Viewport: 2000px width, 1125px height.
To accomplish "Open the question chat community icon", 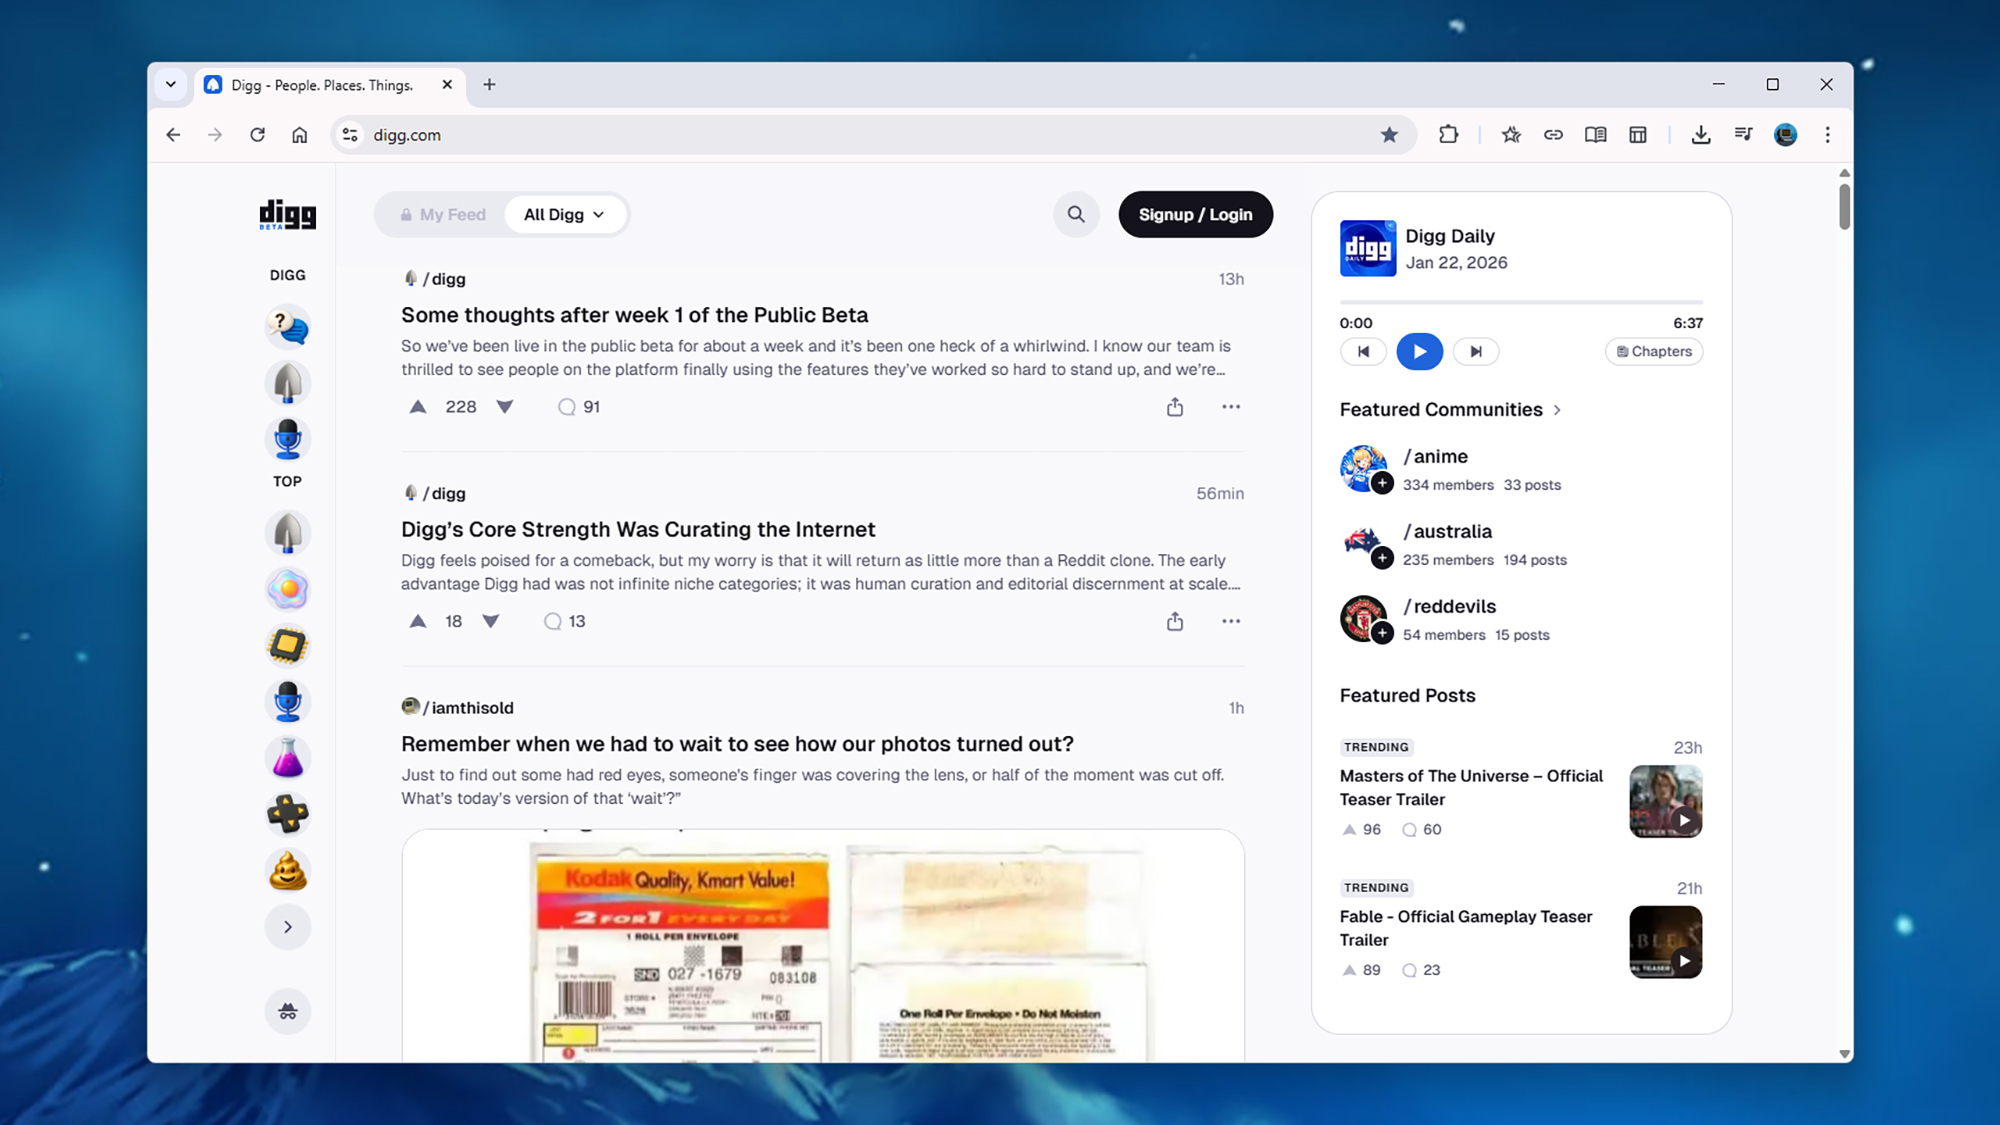I will click(x=287, y=327).
